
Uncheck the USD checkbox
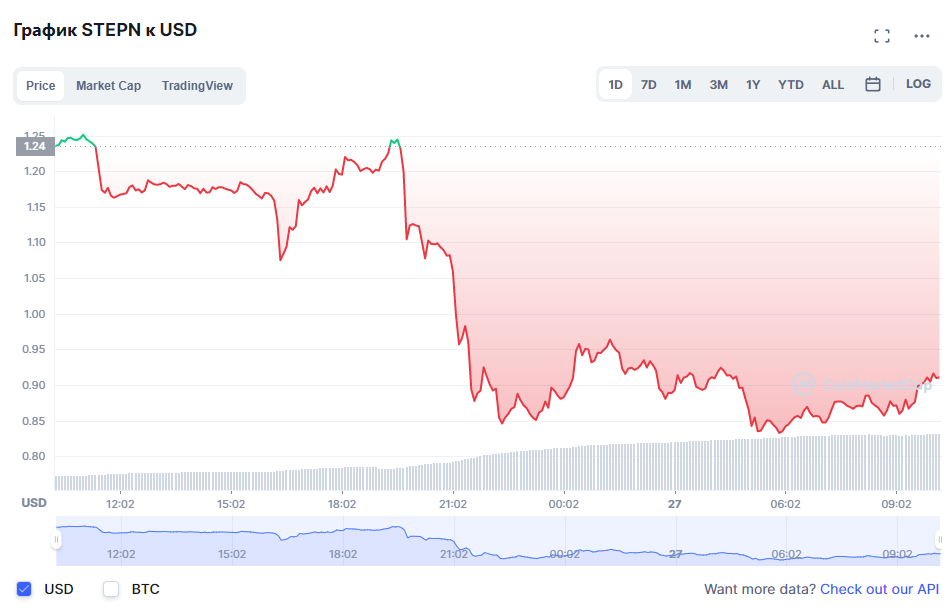pos(25,589)
